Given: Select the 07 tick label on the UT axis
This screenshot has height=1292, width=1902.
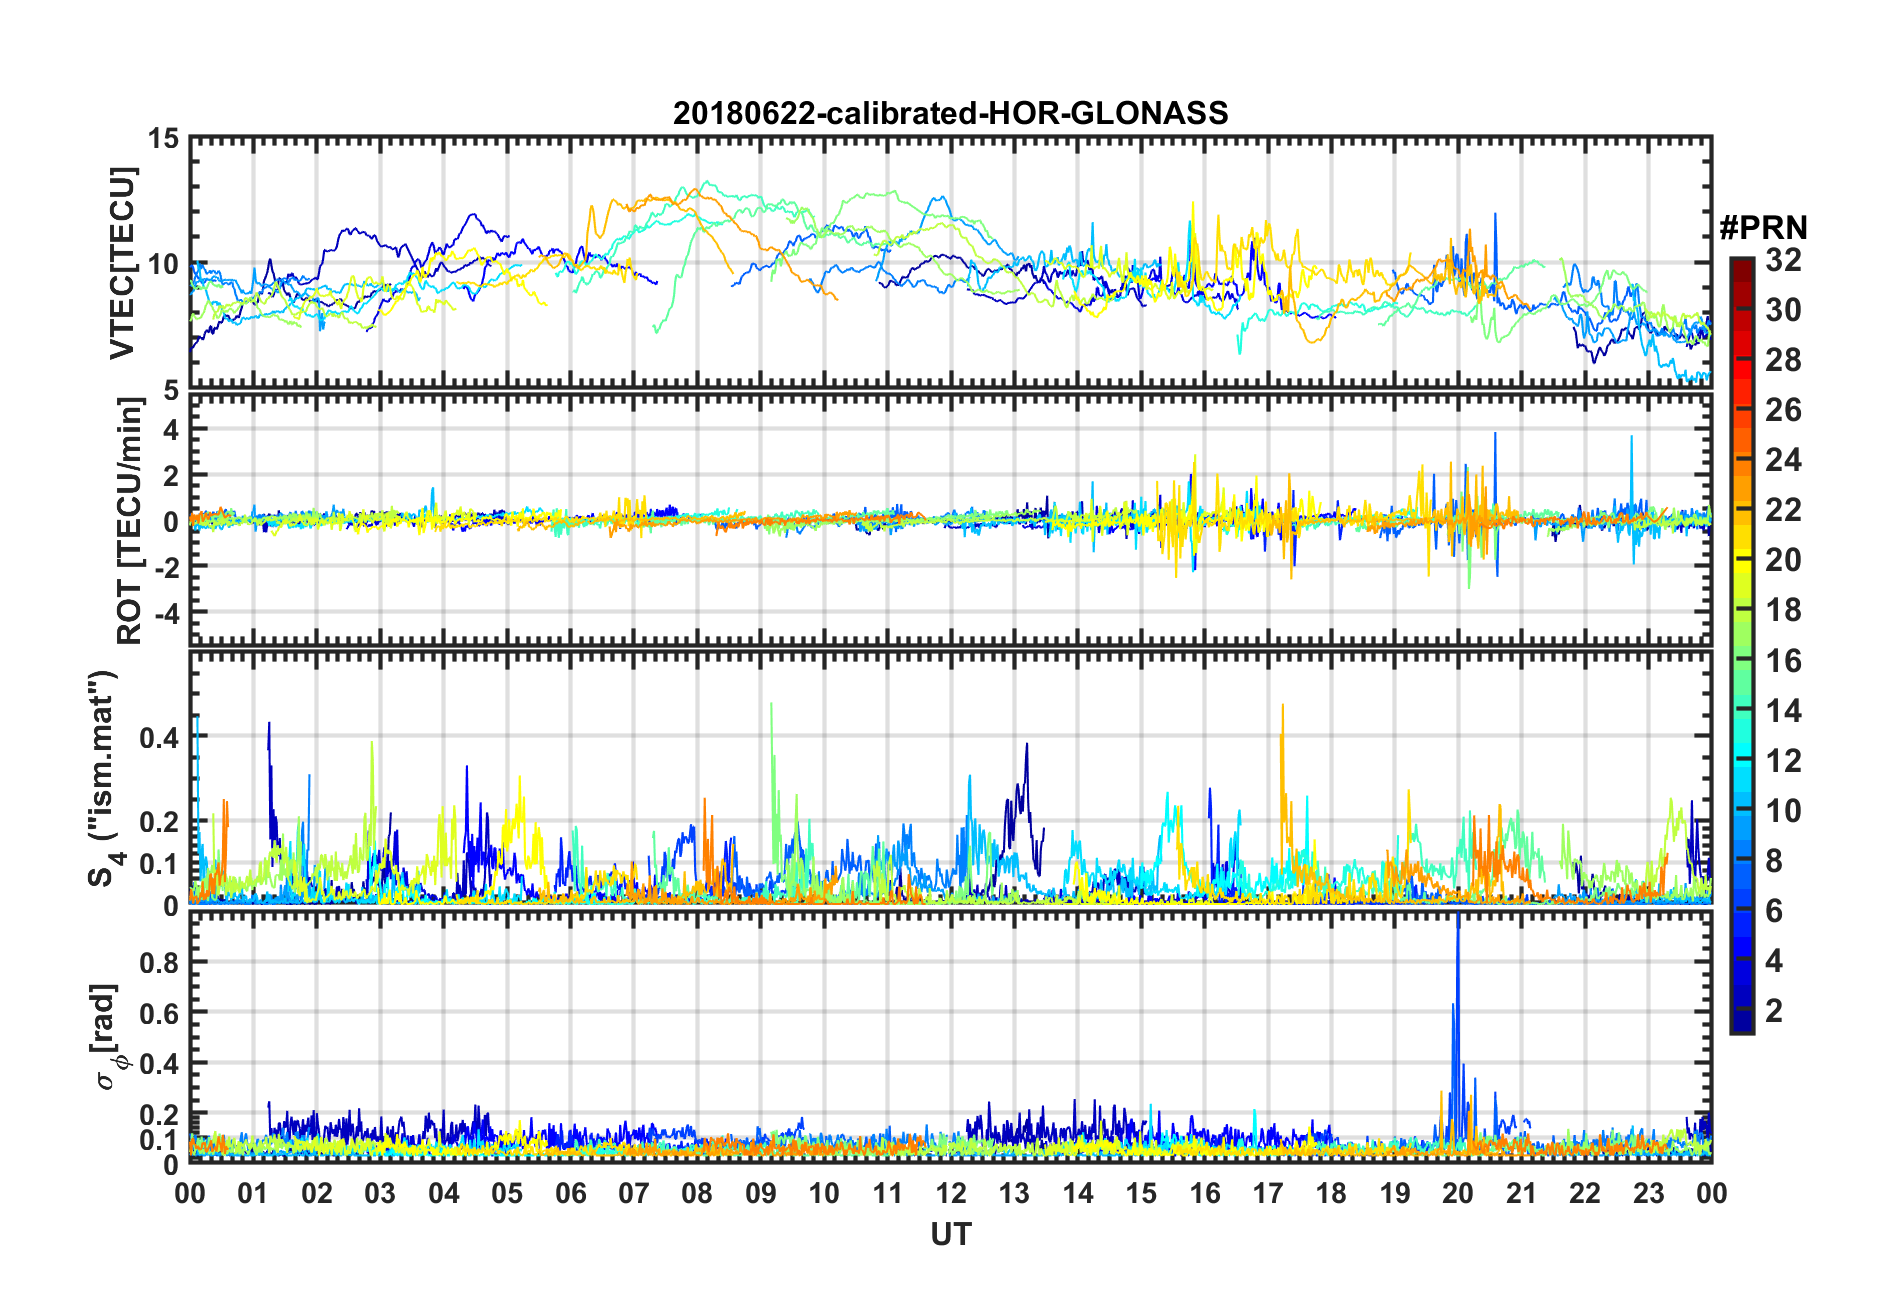Looking at the screenshot, I should [x=634, y=1194].
